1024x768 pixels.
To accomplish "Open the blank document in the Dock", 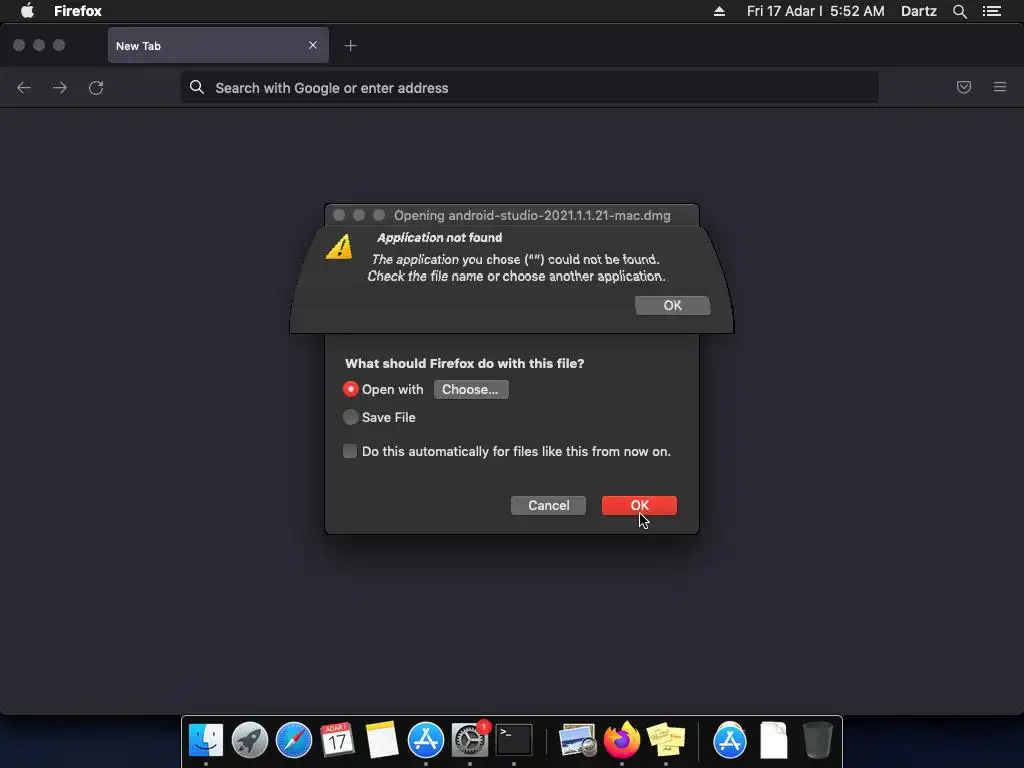I will pyautogui.click(x=774, y=741).
